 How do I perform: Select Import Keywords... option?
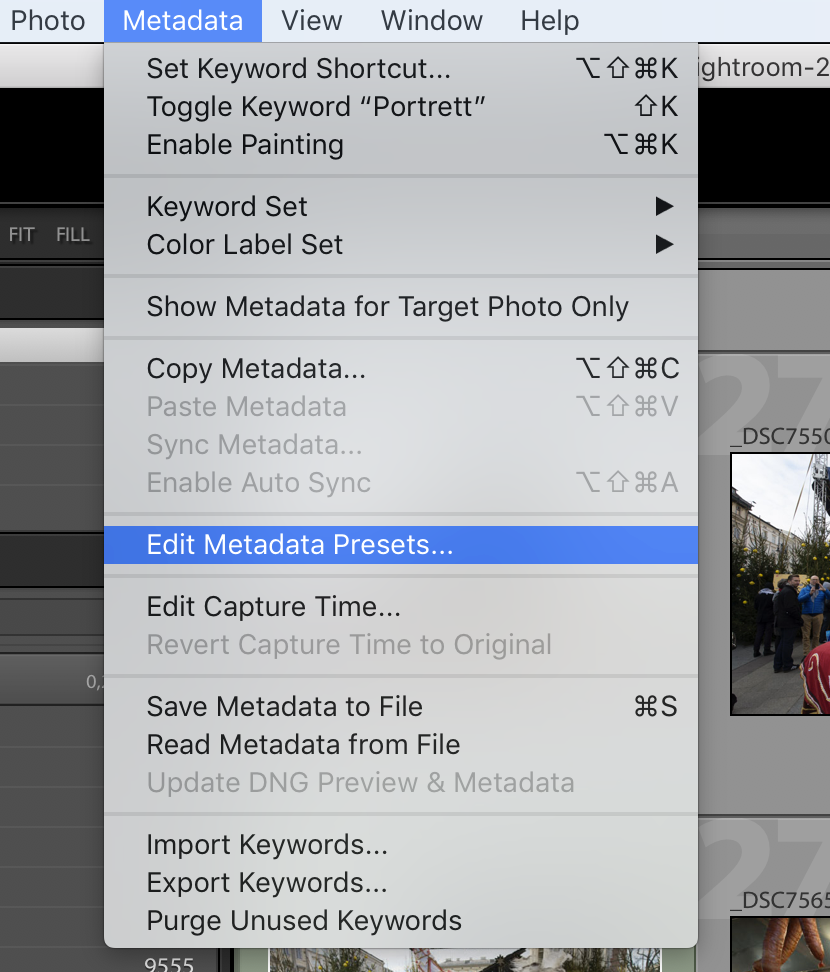coord(266,844)
